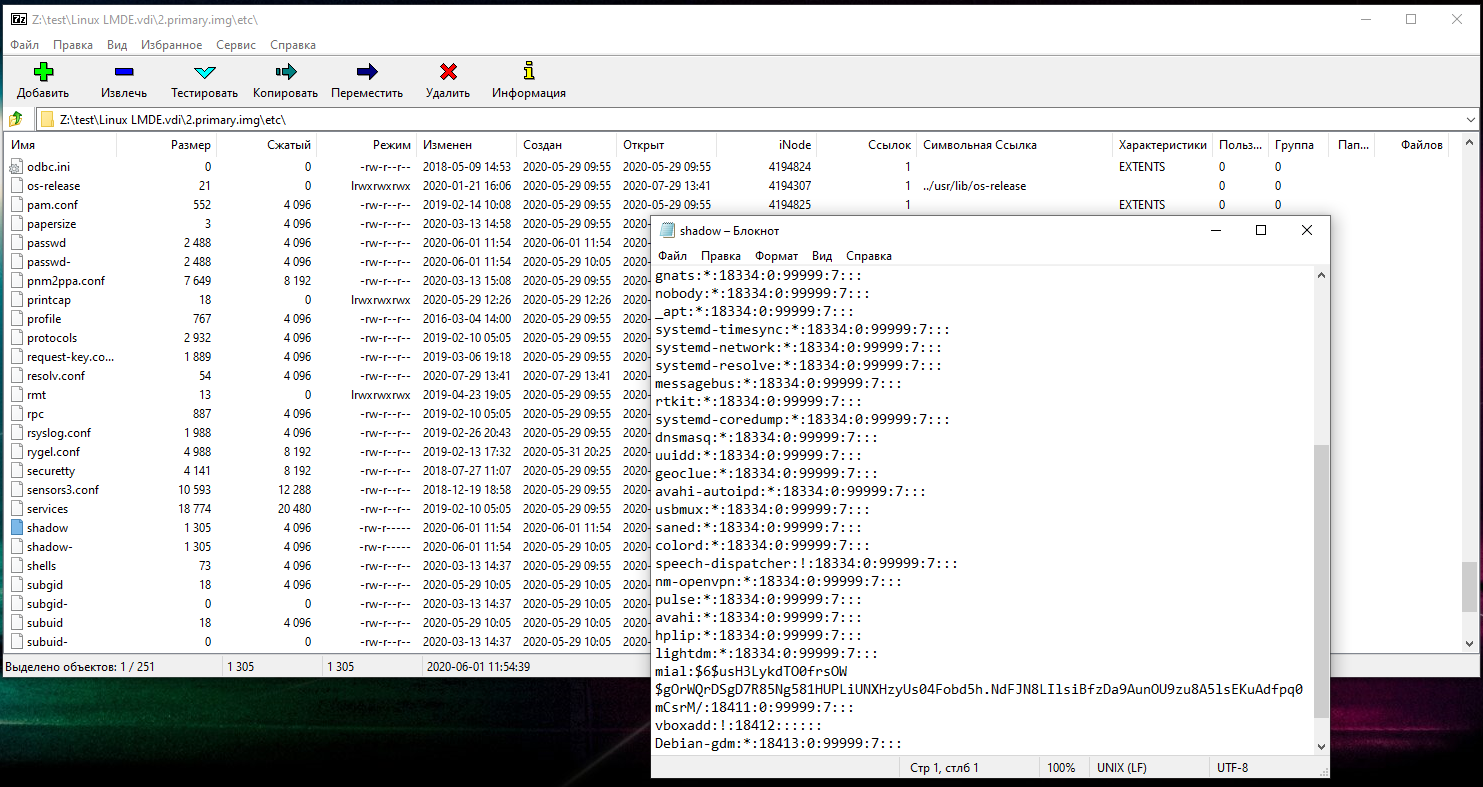
Task: Select the passwd file in list
Action: 46,243
